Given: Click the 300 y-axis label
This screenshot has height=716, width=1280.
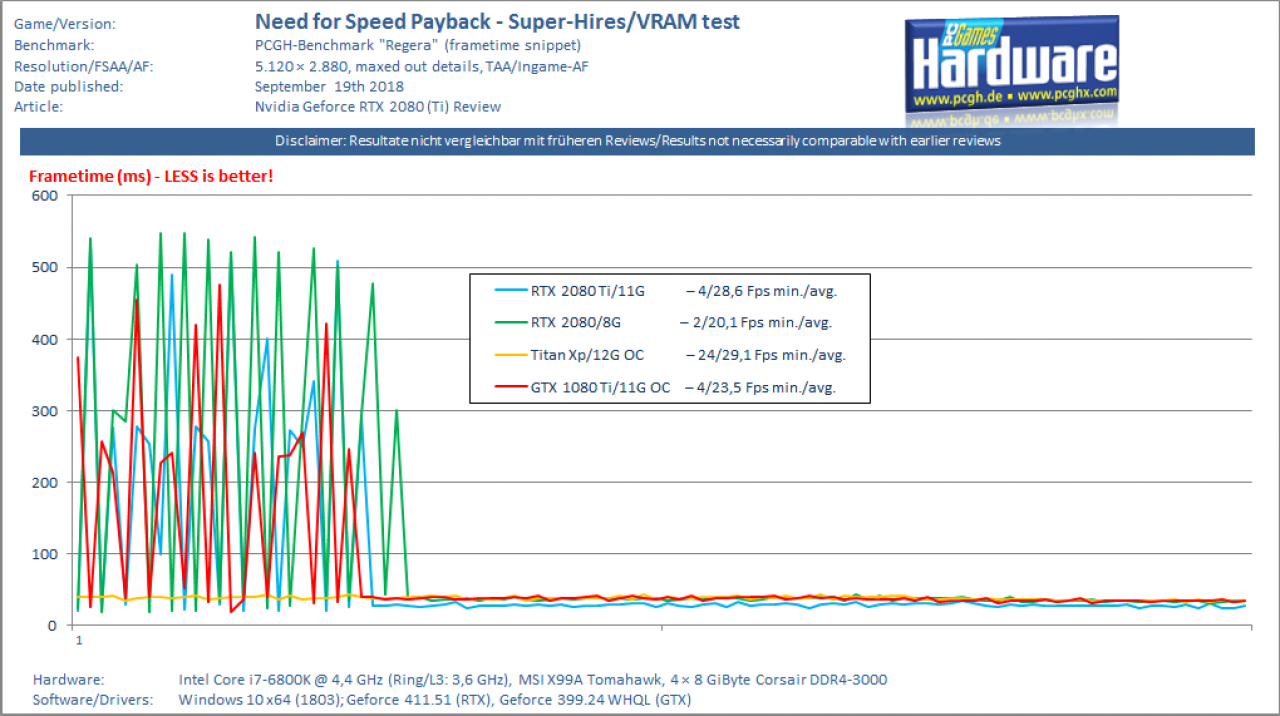Looking at the screenshot, I should [x=44, y=411].
